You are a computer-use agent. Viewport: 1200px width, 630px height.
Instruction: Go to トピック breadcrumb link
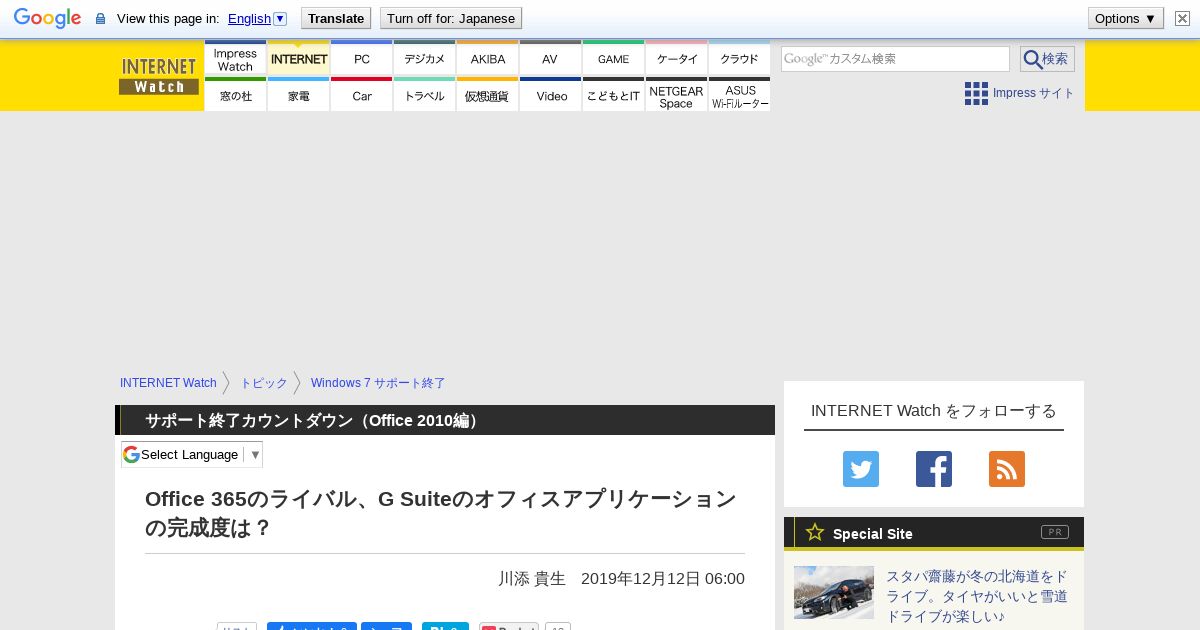264,383
